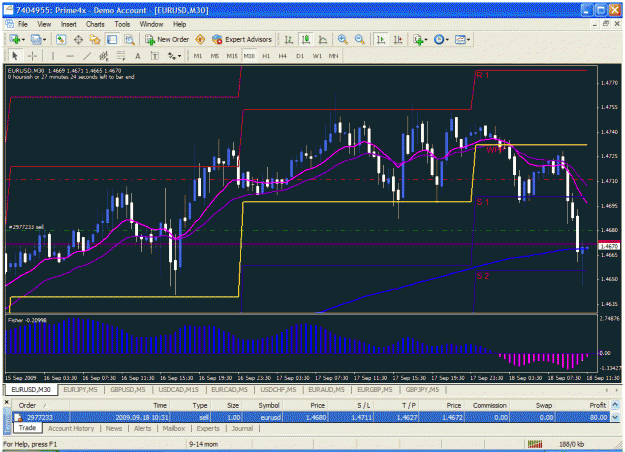The image size is (625, 452).
Task: Open the Experts terminal tab
Action: point(208,428)
